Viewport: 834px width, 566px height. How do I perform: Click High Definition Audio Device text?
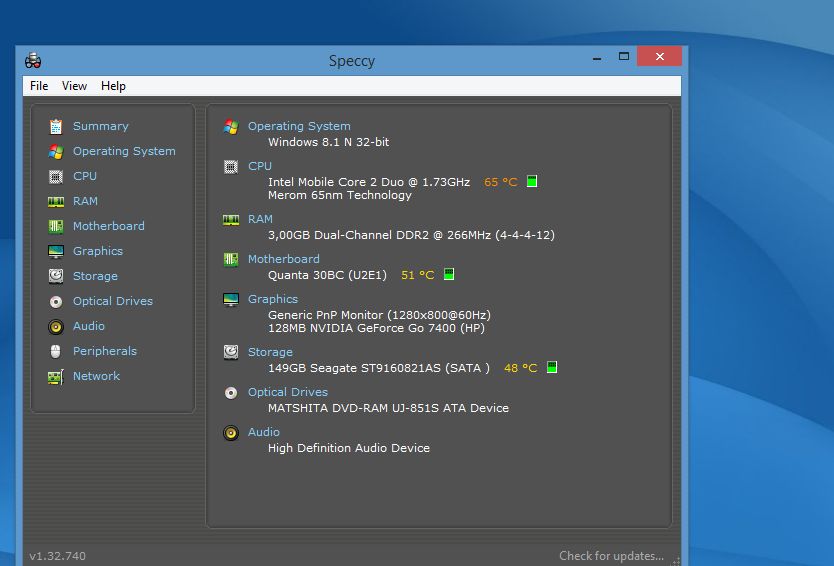[349, 448]
